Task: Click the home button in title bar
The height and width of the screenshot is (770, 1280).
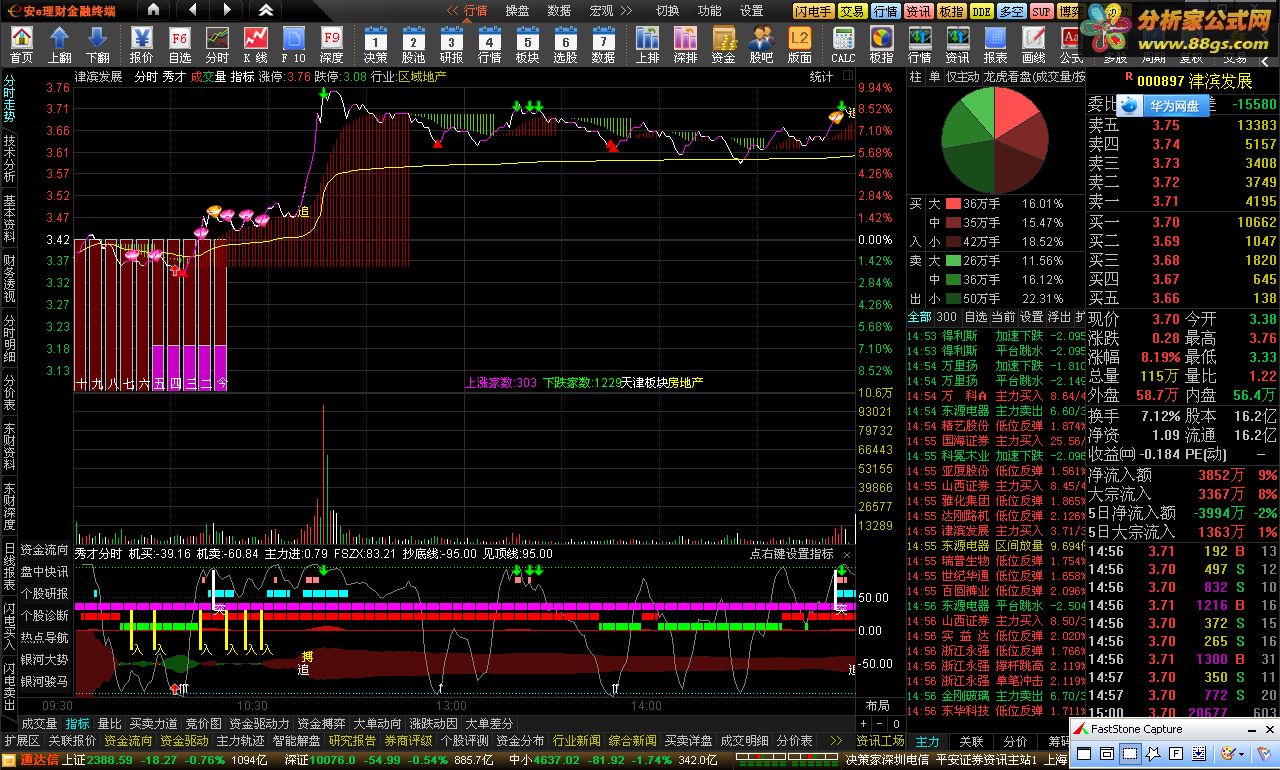Action: (x=152, y=10)
